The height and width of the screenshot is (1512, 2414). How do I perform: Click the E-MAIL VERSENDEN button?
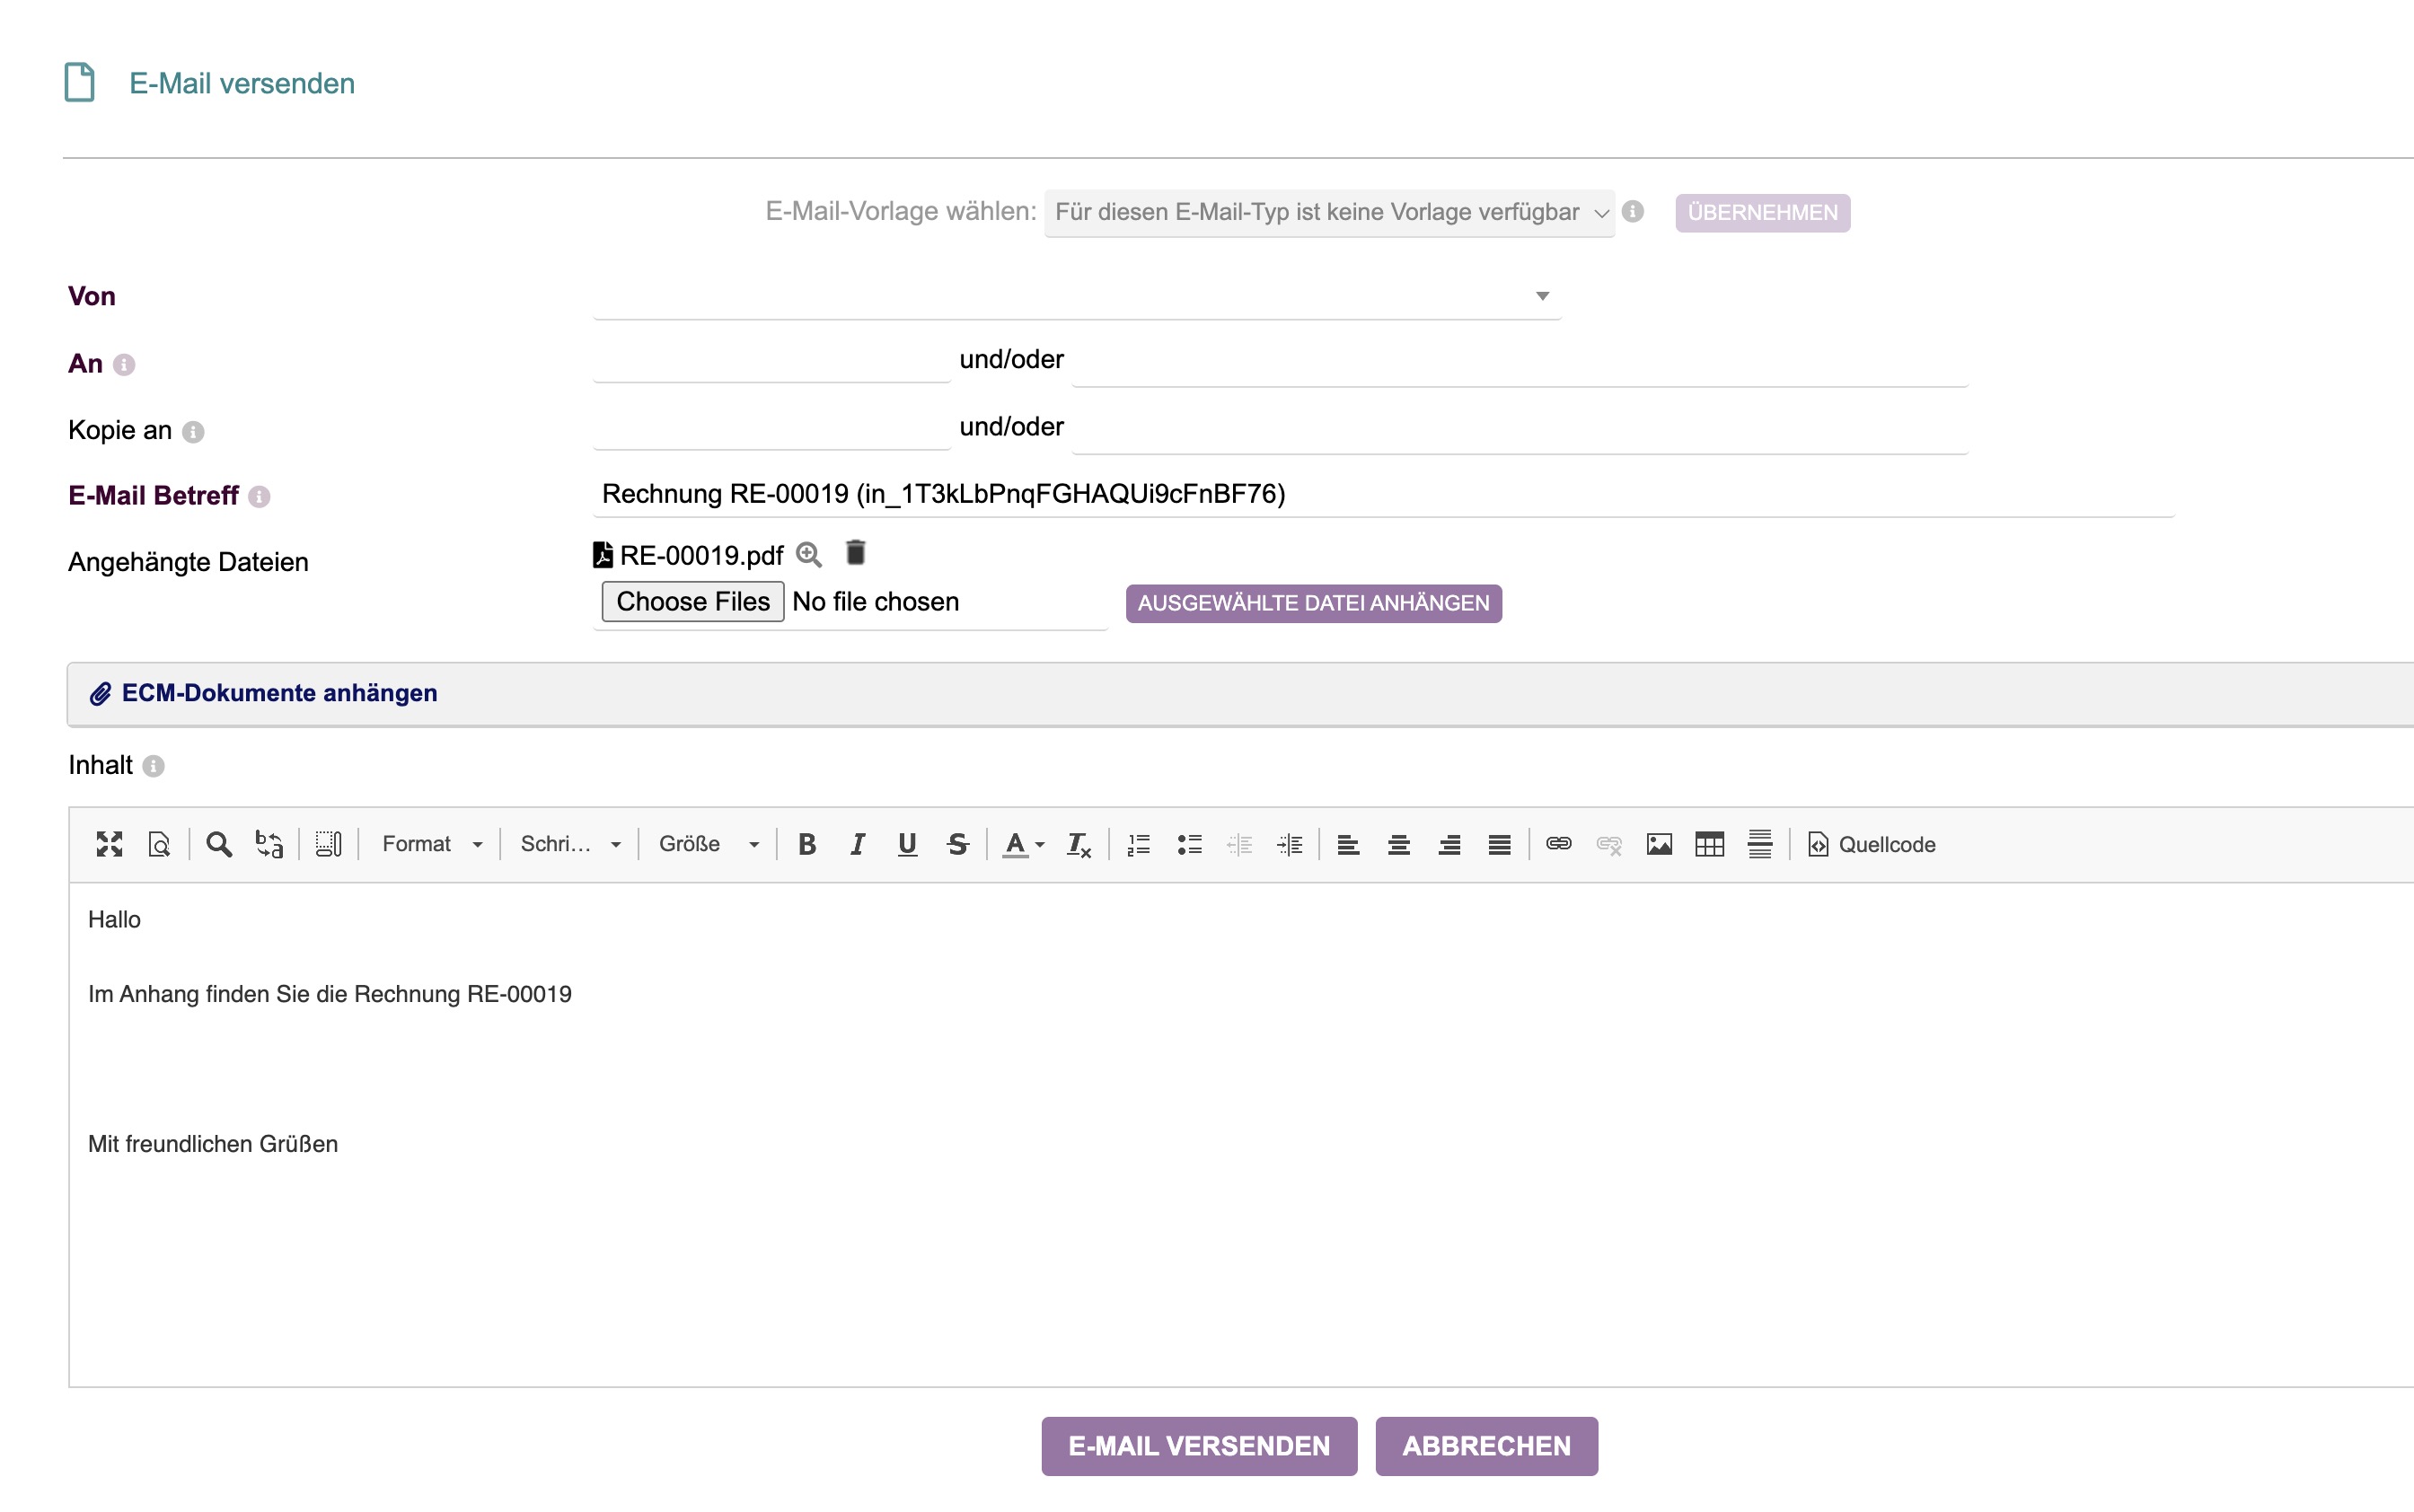tap(1198, 1445)
